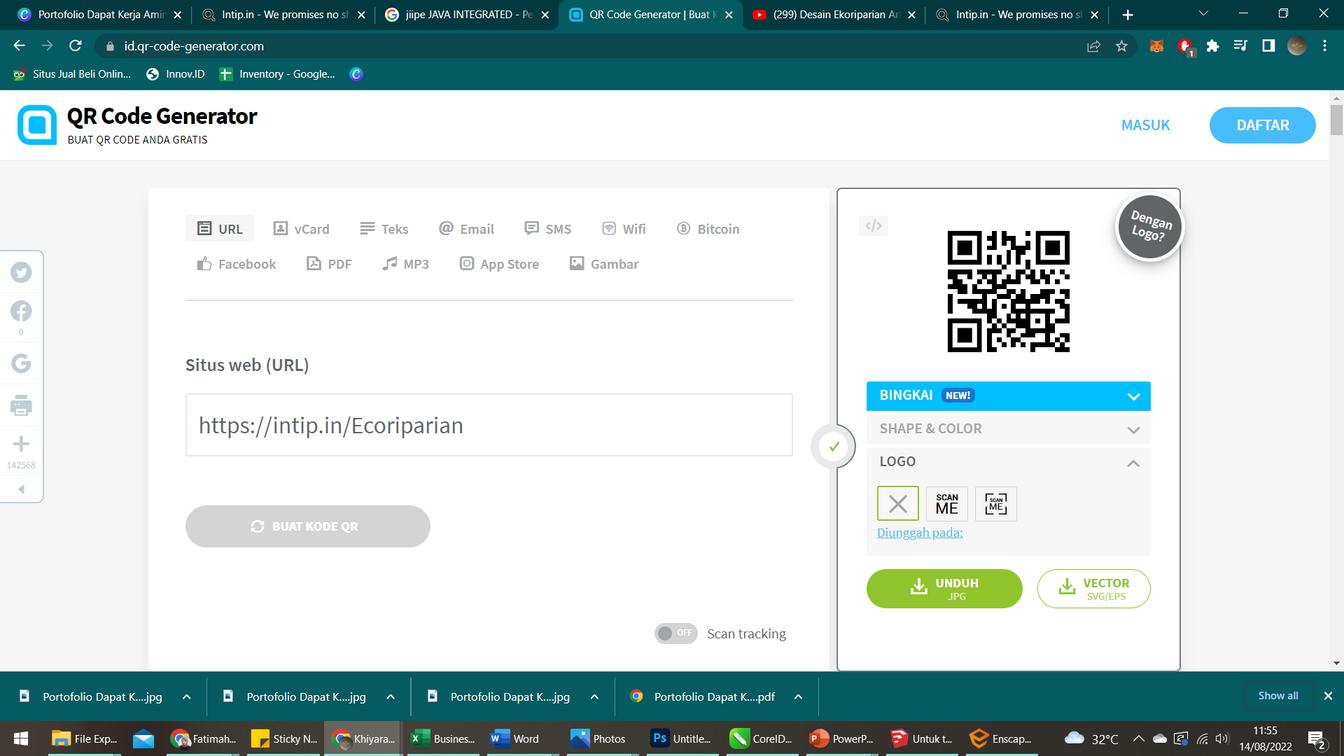Viewport: 1344px width, 756px height.
Task: Open the tab search dropdown arrow
Action: [1203, 14]
